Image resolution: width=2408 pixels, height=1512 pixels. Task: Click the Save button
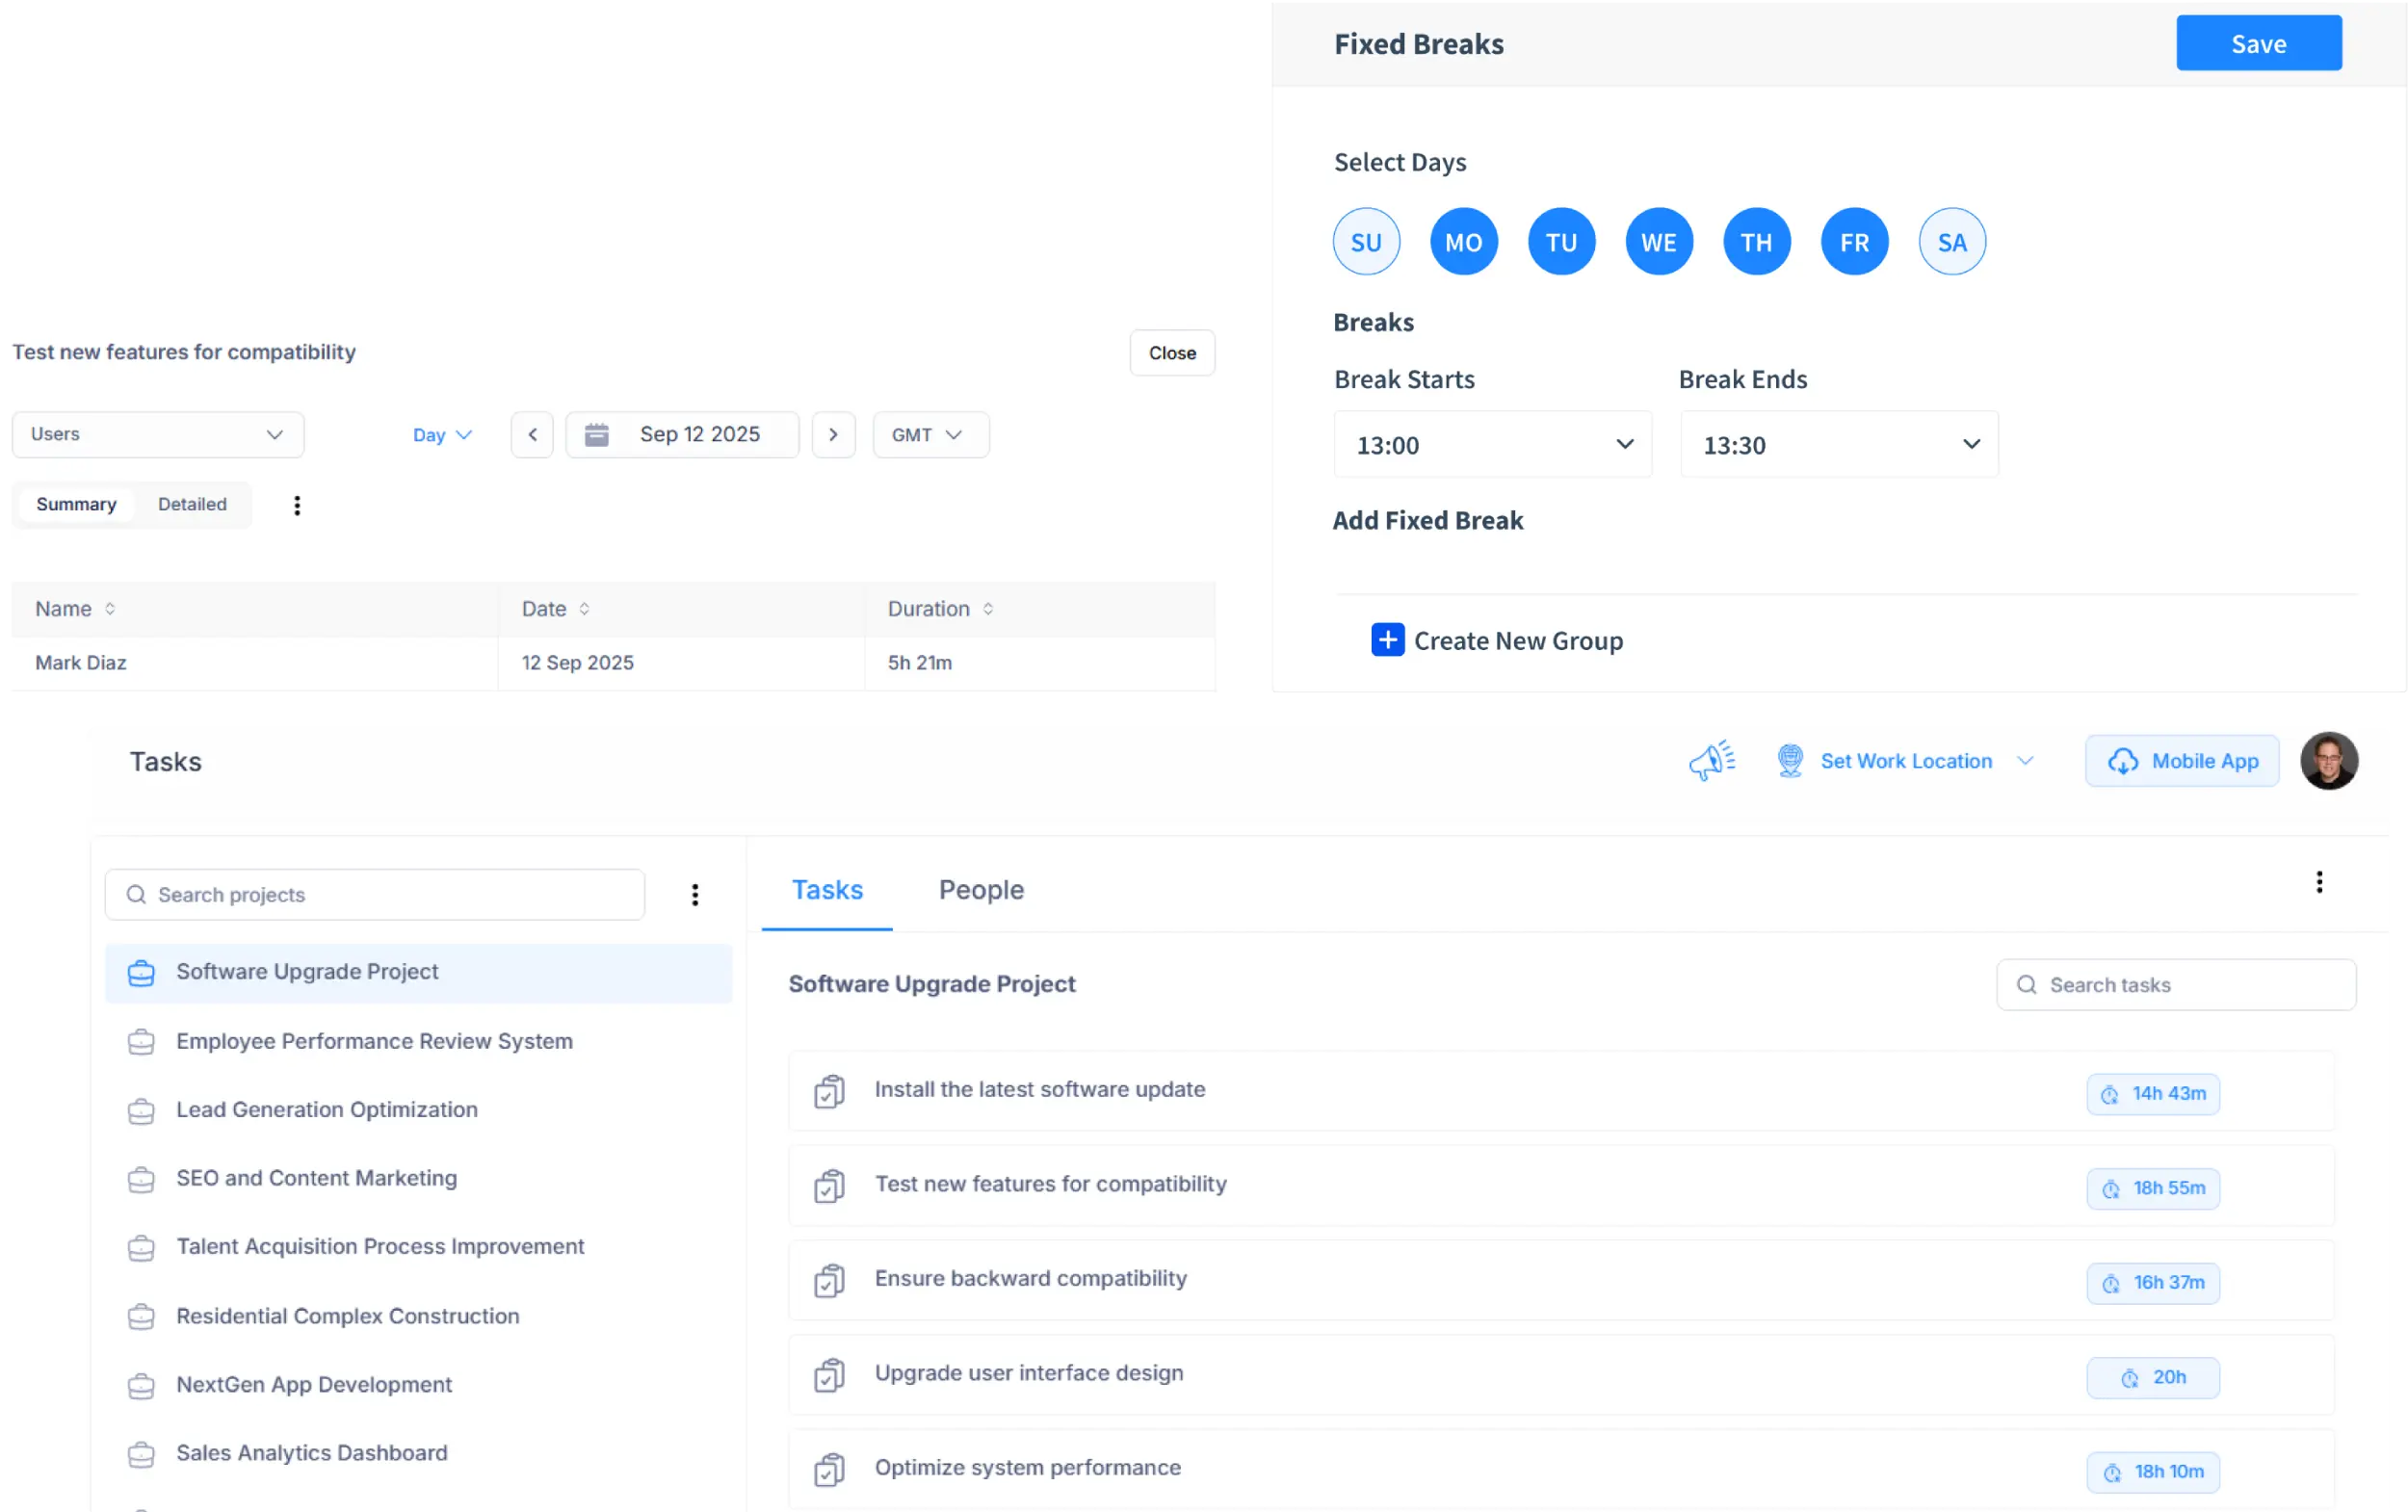click(2259, 43)
